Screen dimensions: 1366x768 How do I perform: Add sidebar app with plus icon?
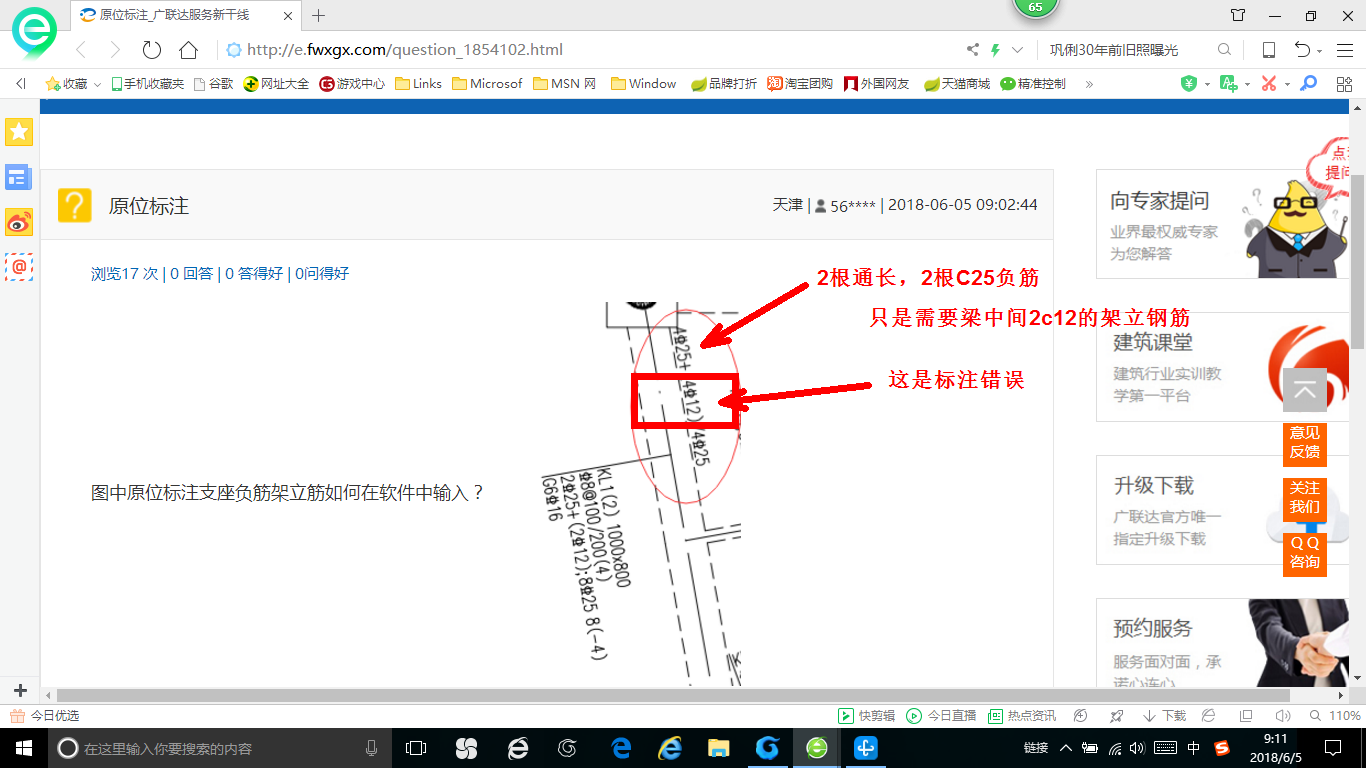(19, 691)
